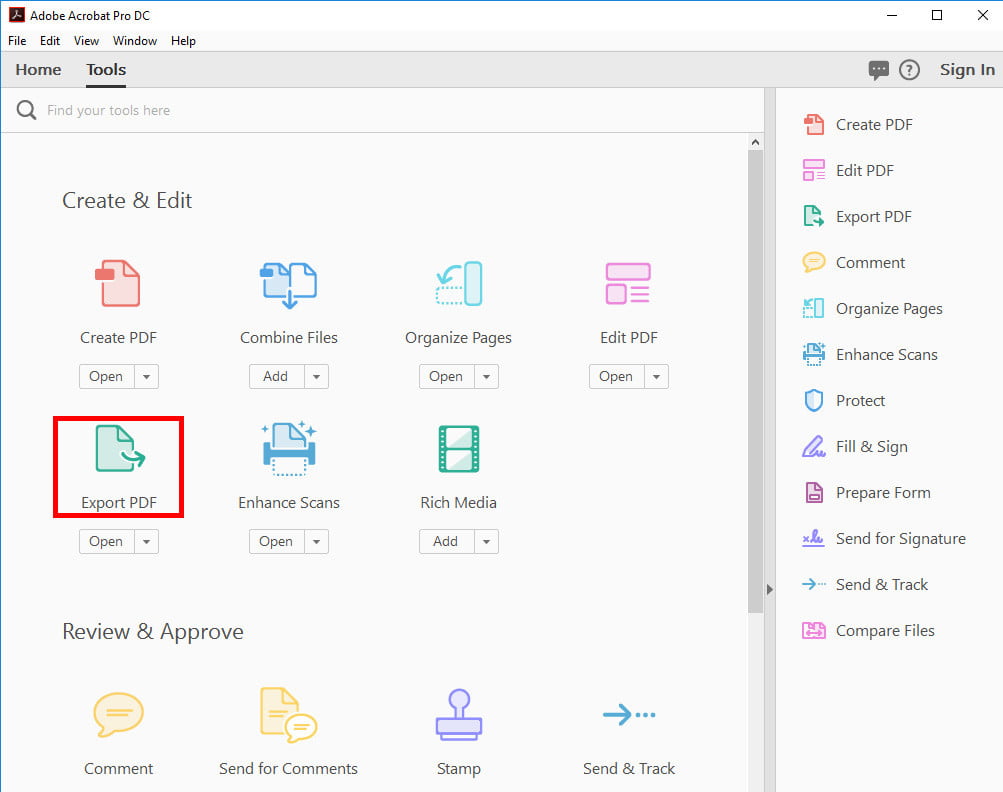Switch to the Home tab
Screen dimensions: 1003x792
(37, 69)
